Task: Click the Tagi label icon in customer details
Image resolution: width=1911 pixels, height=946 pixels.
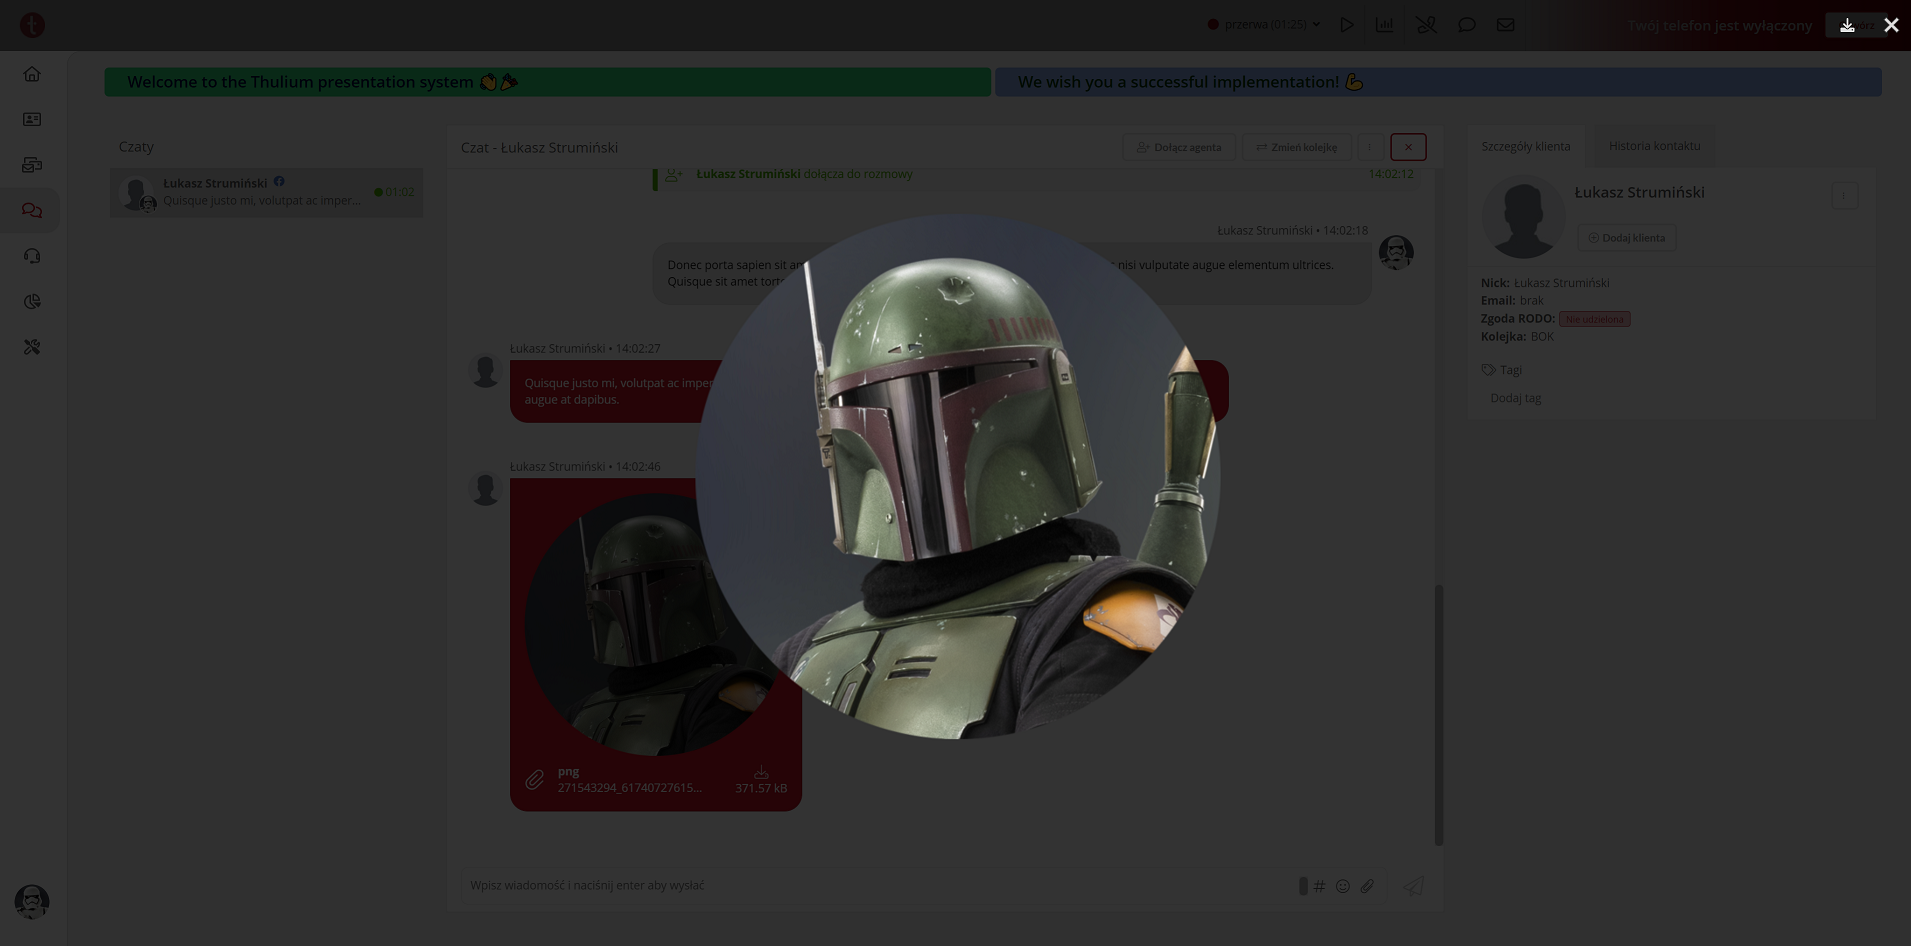Action: click(x=1488, y=370)
